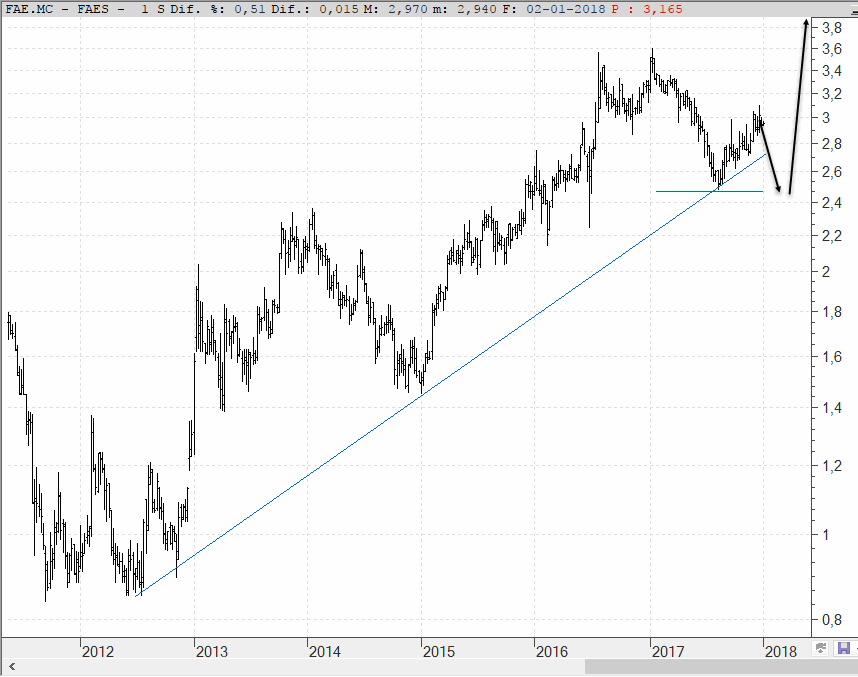858x677 pixels.
Task: Click the 2013 label on time axis
Action: pyautogui.click(x=212, y=652)
